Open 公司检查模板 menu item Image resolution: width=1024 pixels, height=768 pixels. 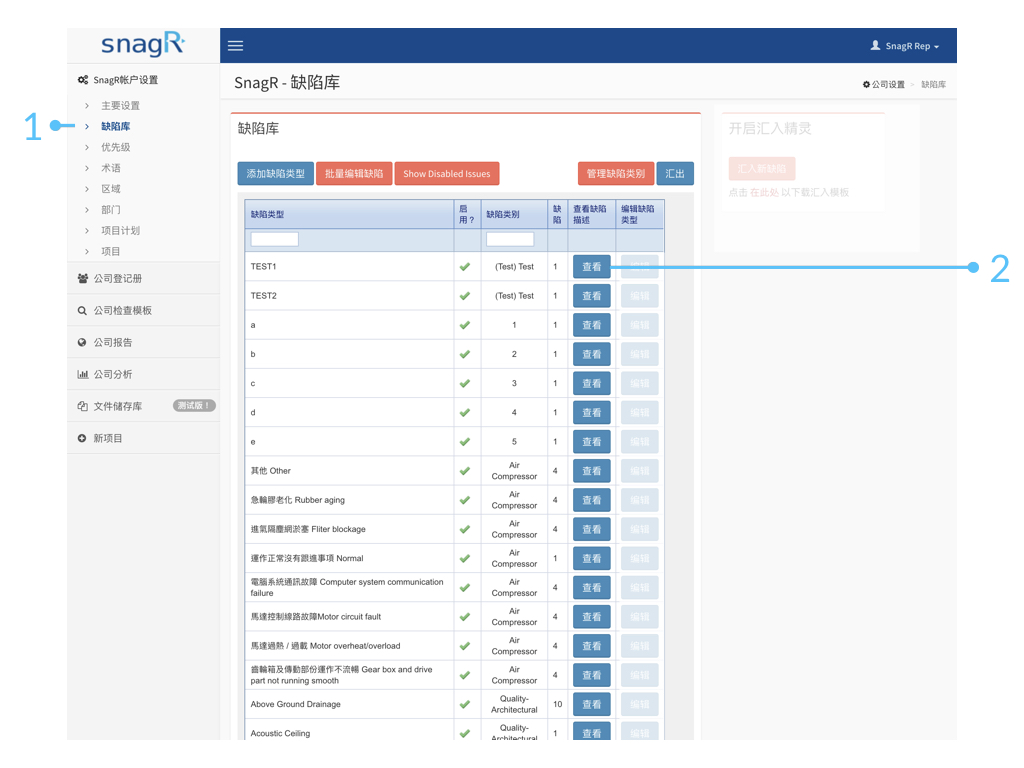[x=143, y=310]
